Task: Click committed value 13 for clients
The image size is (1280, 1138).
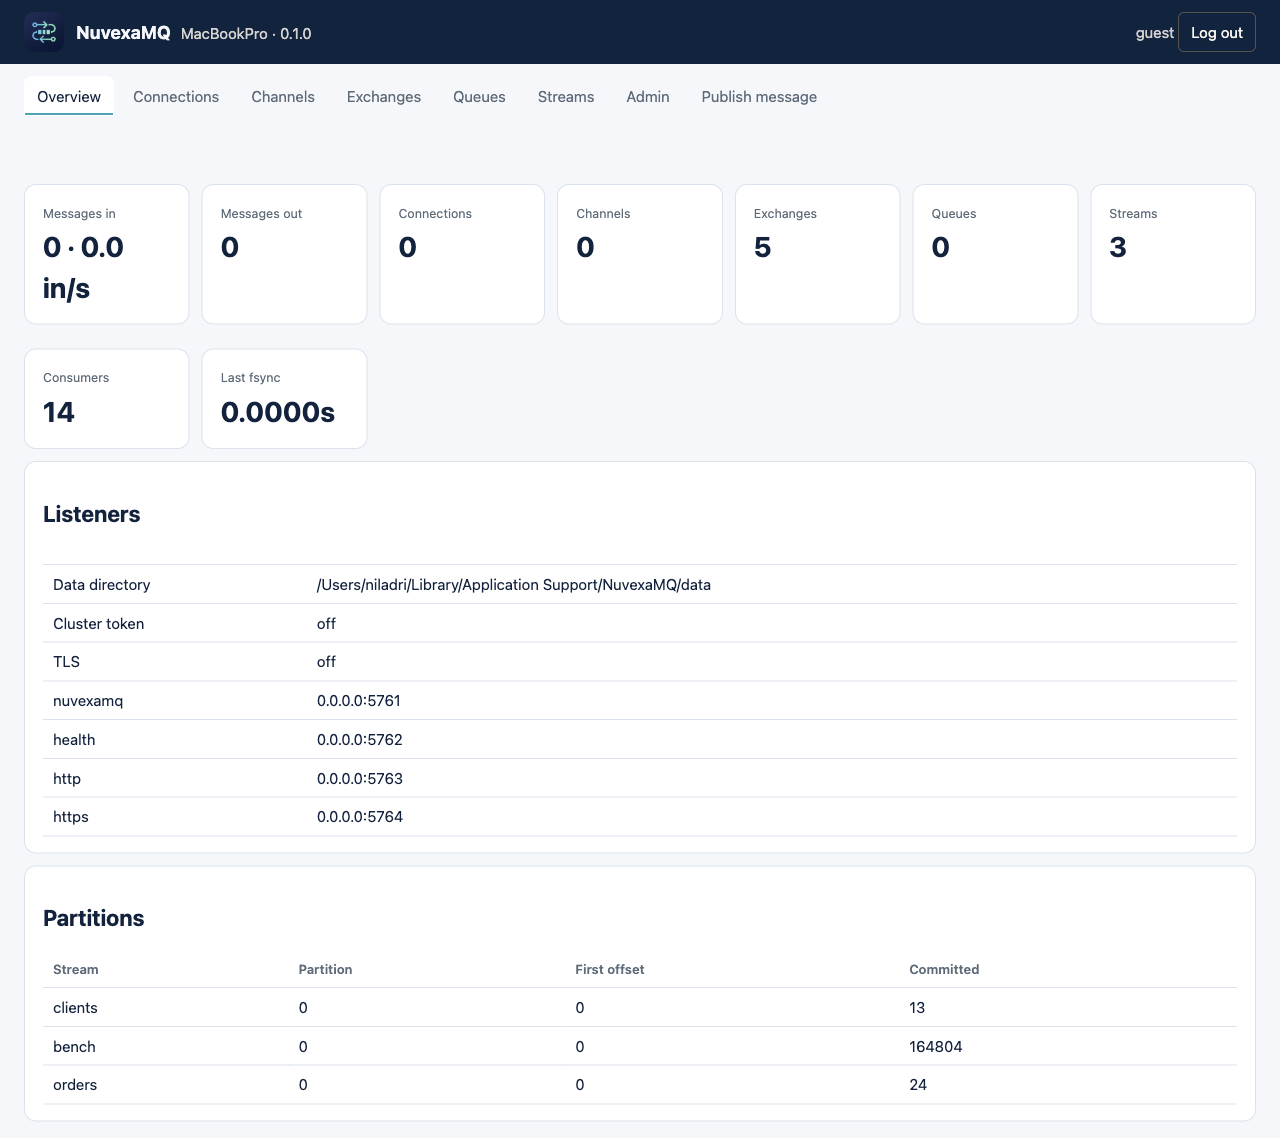Action: (x=917, y=1008)
